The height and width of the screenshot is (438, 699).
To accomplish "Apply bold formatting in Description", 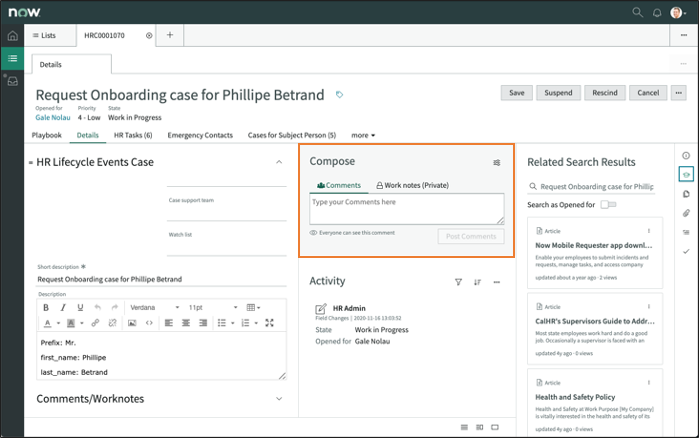I will click(x=45, y=307).
